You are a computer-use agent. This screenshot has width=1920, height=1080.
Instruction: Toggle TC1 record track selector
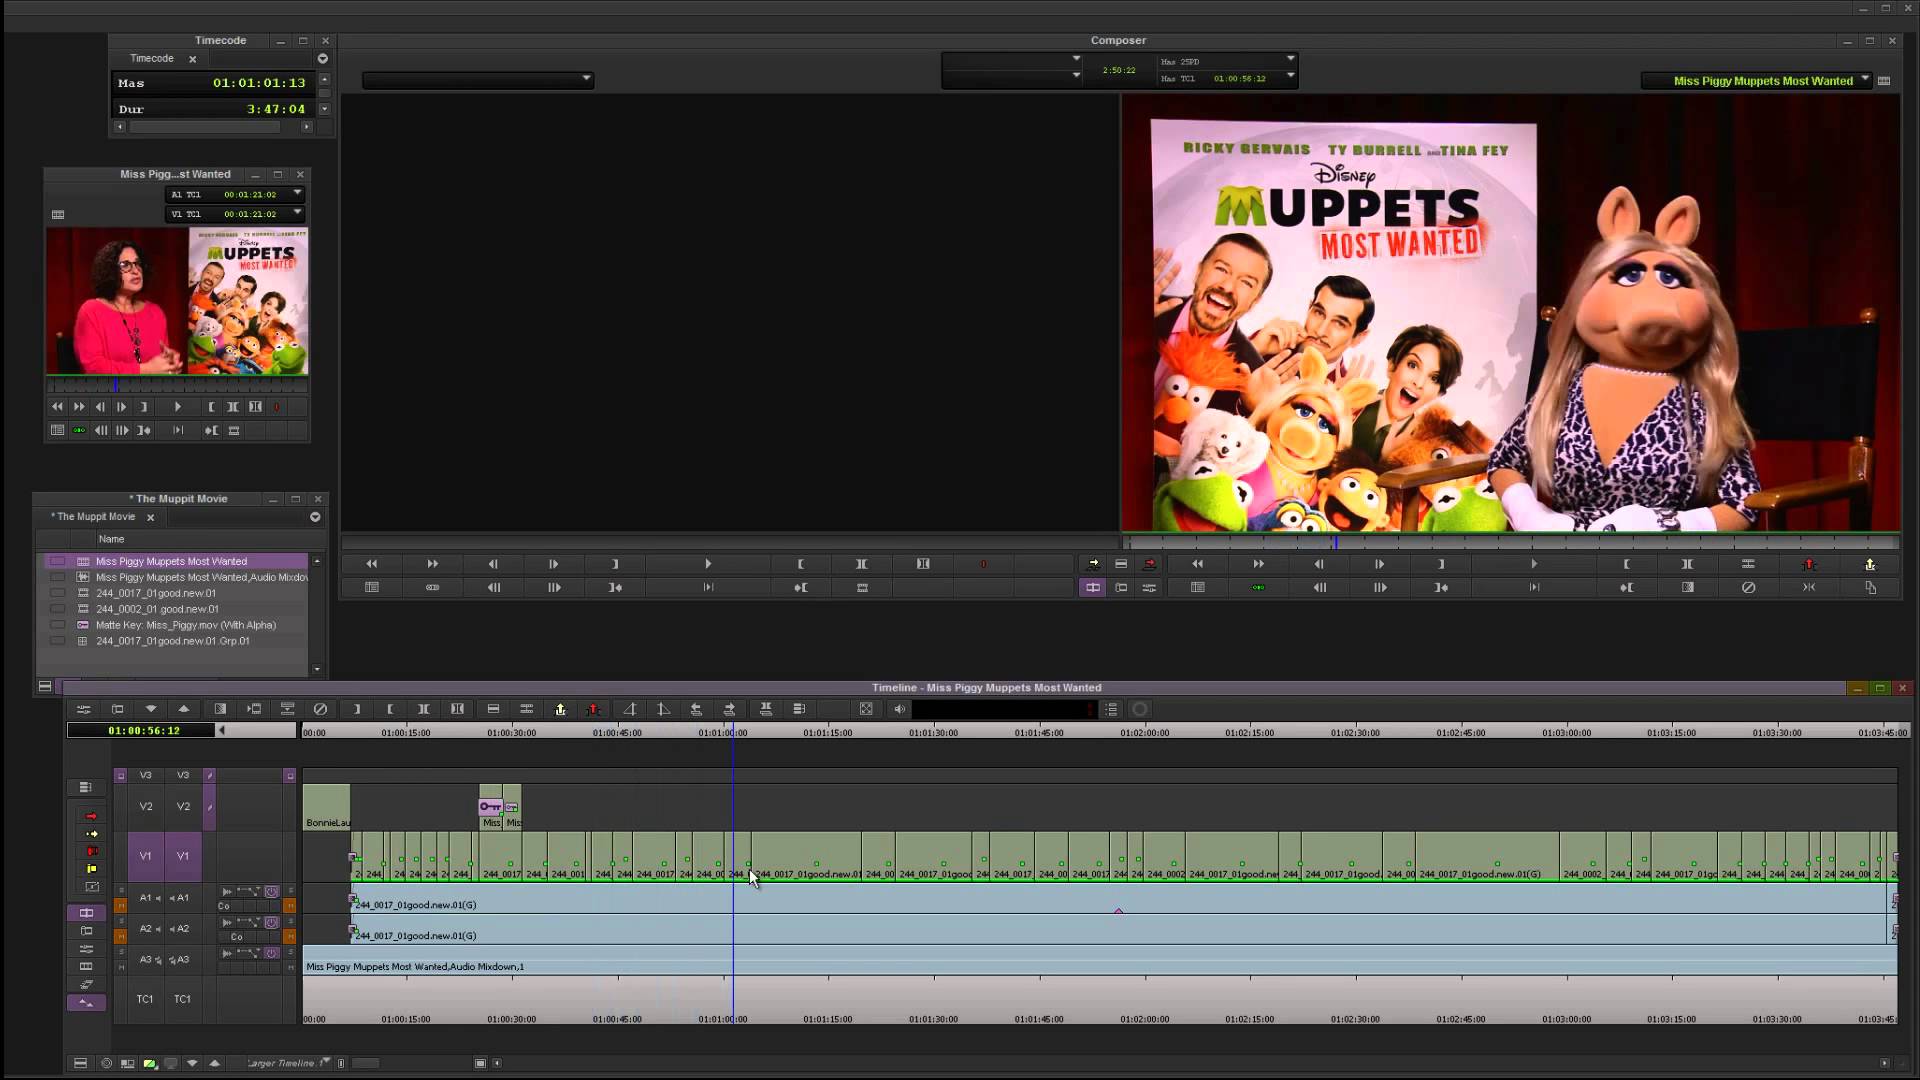tap(182, 999)
